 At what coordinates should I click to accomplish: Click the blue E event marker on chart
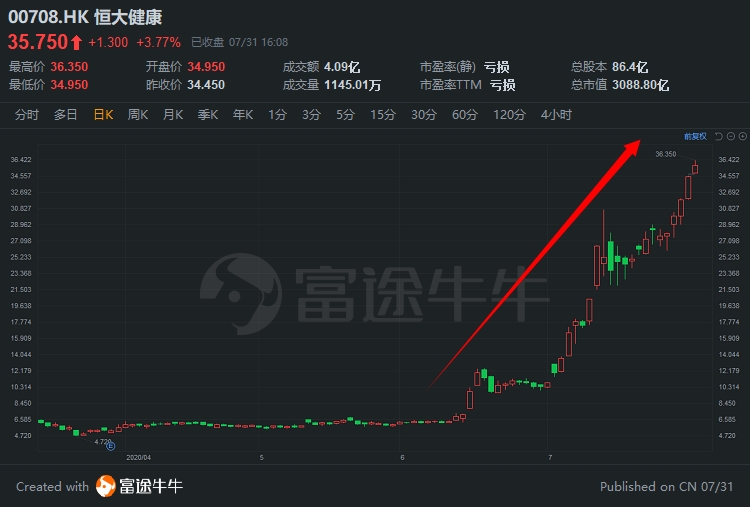pyautogui.click(x=110, y=446)
